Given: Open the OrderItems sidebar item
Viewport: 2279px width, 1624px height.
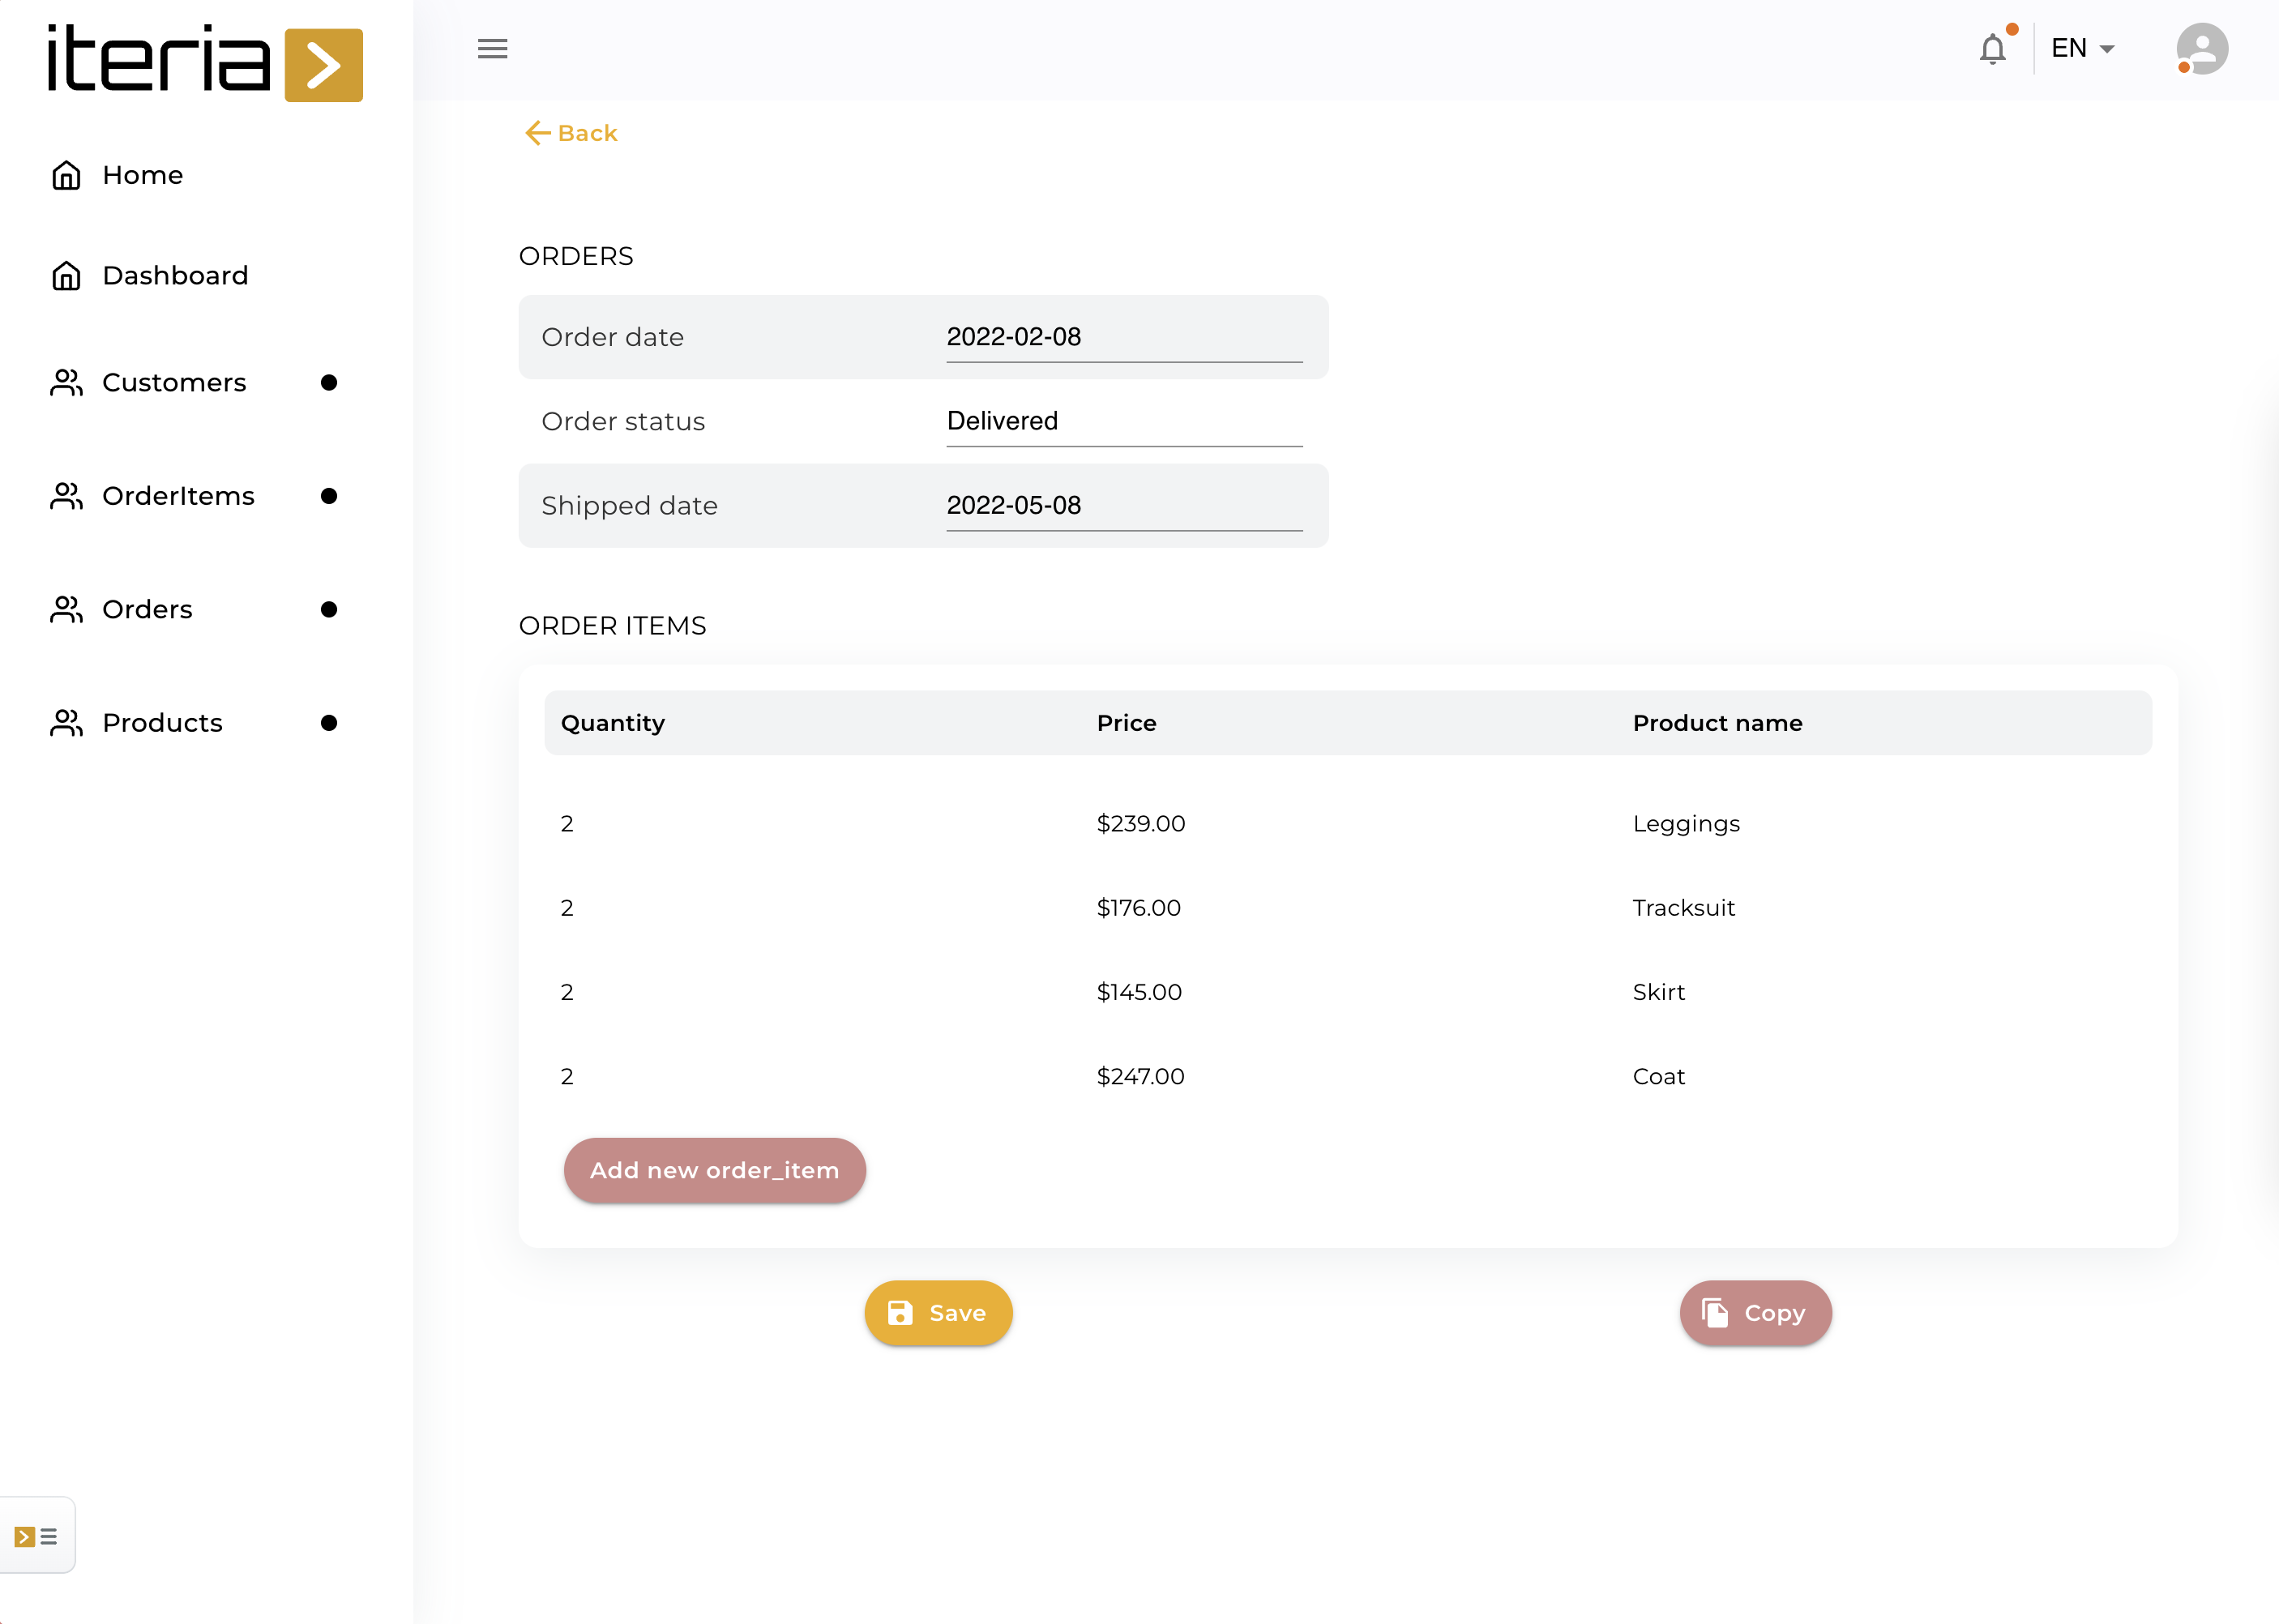Looking at the screenshot, I should click(x=178, y=496).
